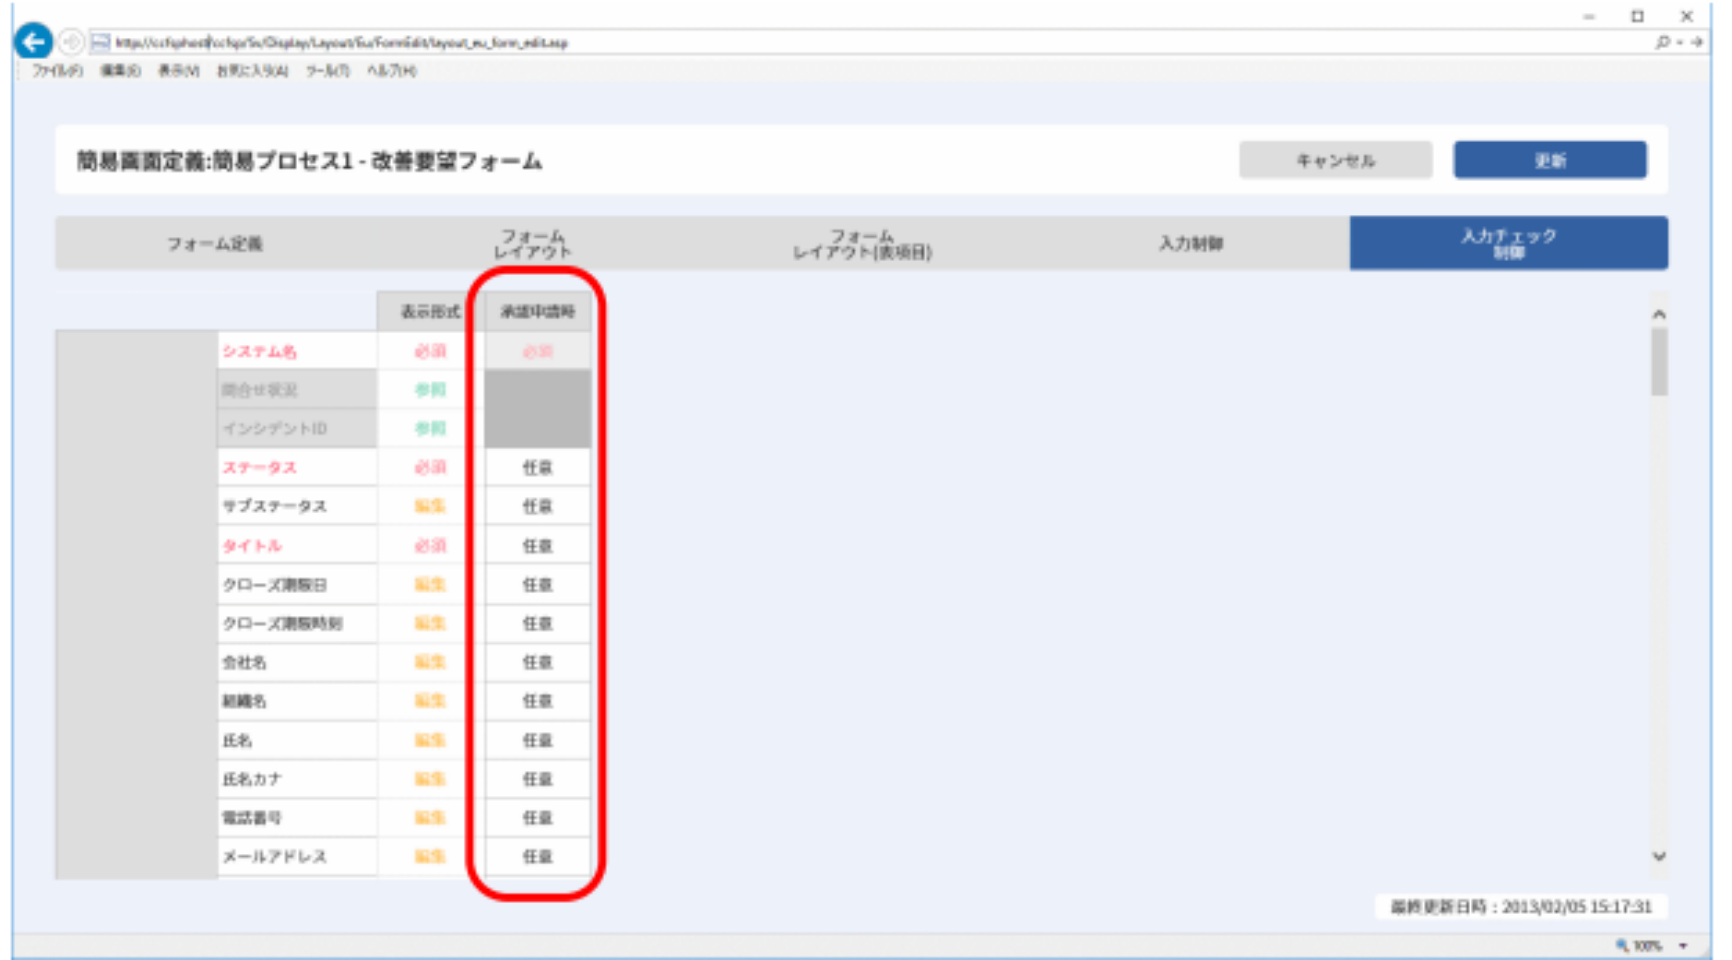Open the zoom 100% dropdown arrow
The width and height of the screenshot is (1732, 960).
pyautogui.click(x=1683, y=946)
